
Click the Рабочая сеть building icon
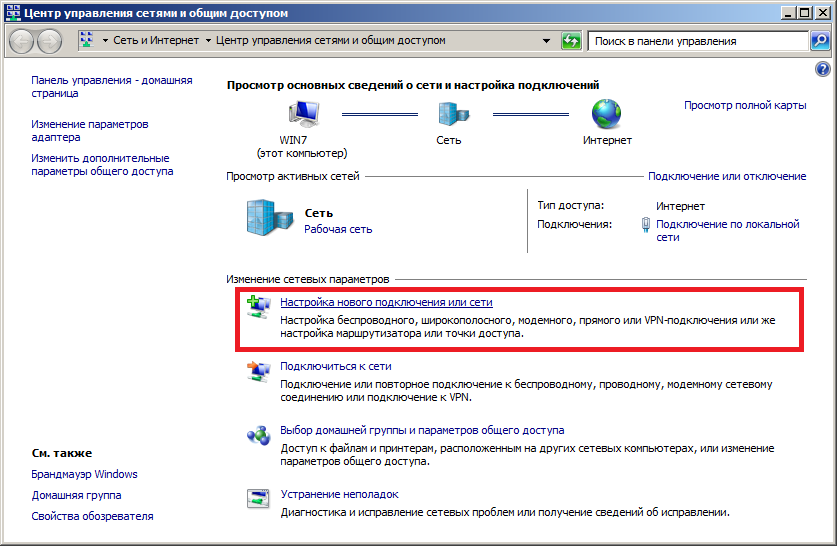pyautogui.click(x=267, y=219)
